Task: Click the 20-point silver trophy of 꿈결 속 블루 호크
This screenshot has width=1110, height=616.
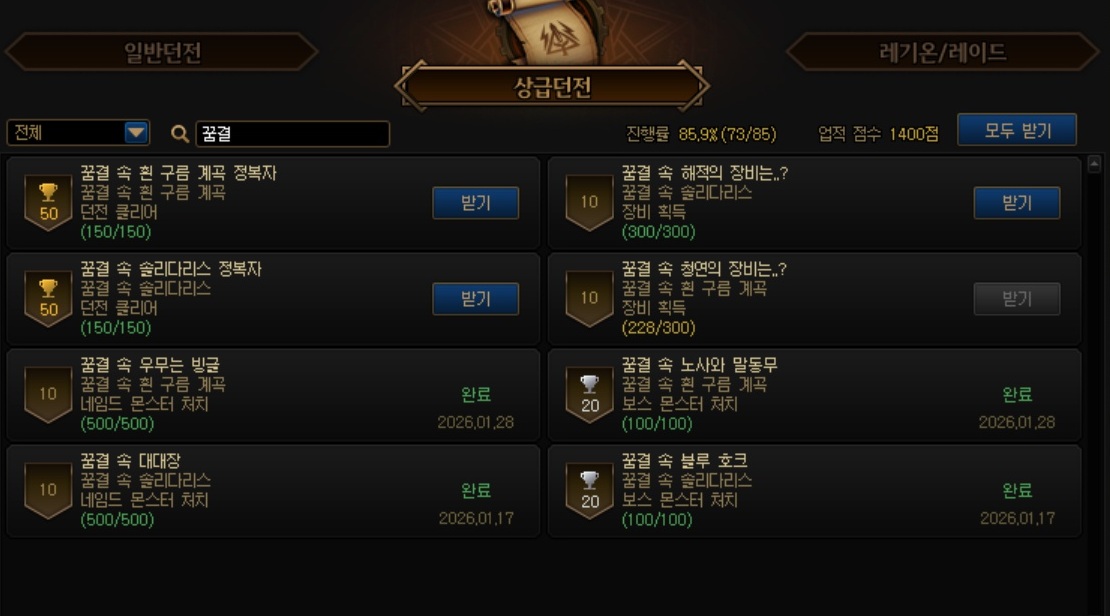Action: (590, 491)
